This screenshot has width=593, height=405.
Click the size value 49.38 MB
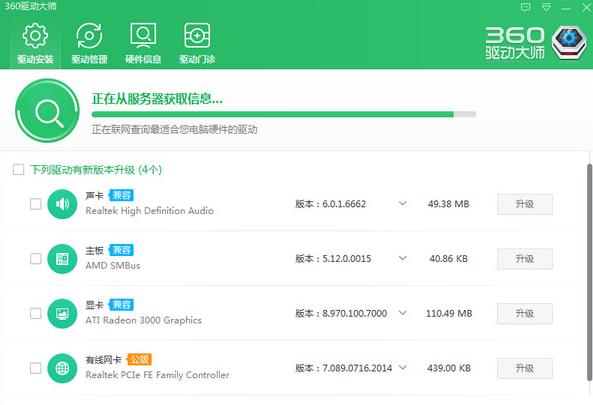[x=449, y=204]
